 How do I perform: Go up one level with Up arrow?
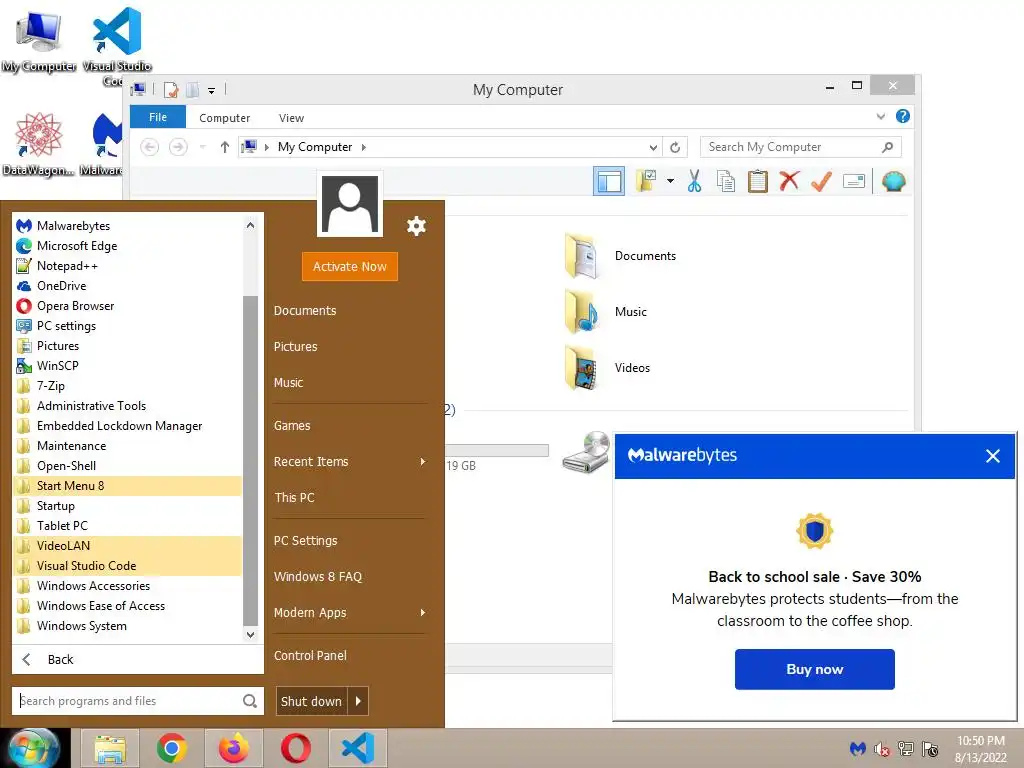tap(225, 147)
